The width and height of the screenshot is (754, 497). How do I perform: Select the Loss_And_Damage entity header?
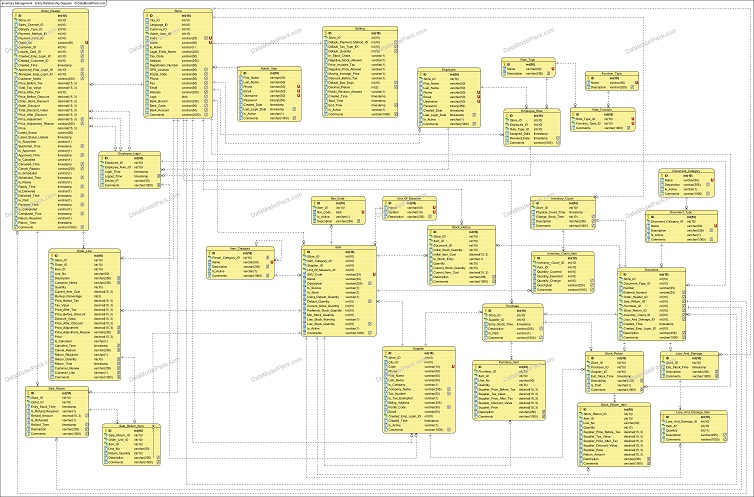coord(689,353)
